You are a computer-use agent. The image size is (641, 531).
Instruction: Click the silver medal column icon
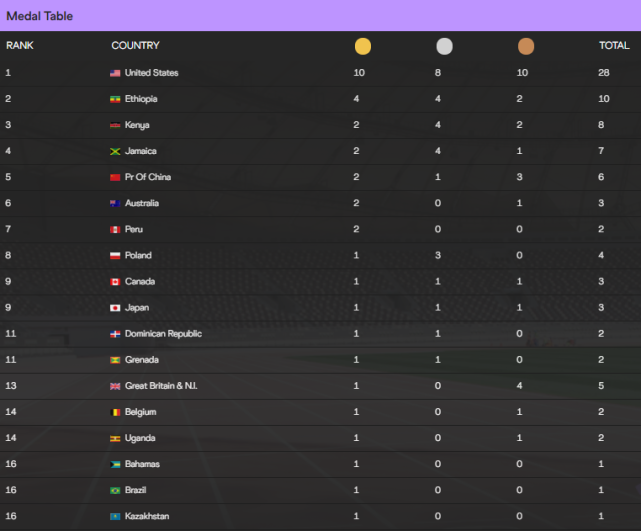pos(444,46)
